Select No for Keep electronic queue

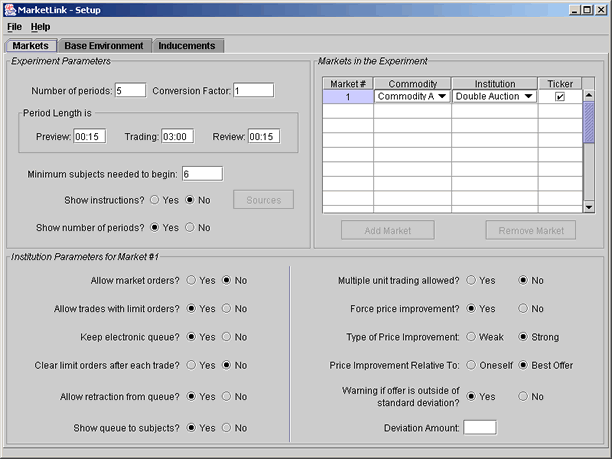(x=226, y=337)
